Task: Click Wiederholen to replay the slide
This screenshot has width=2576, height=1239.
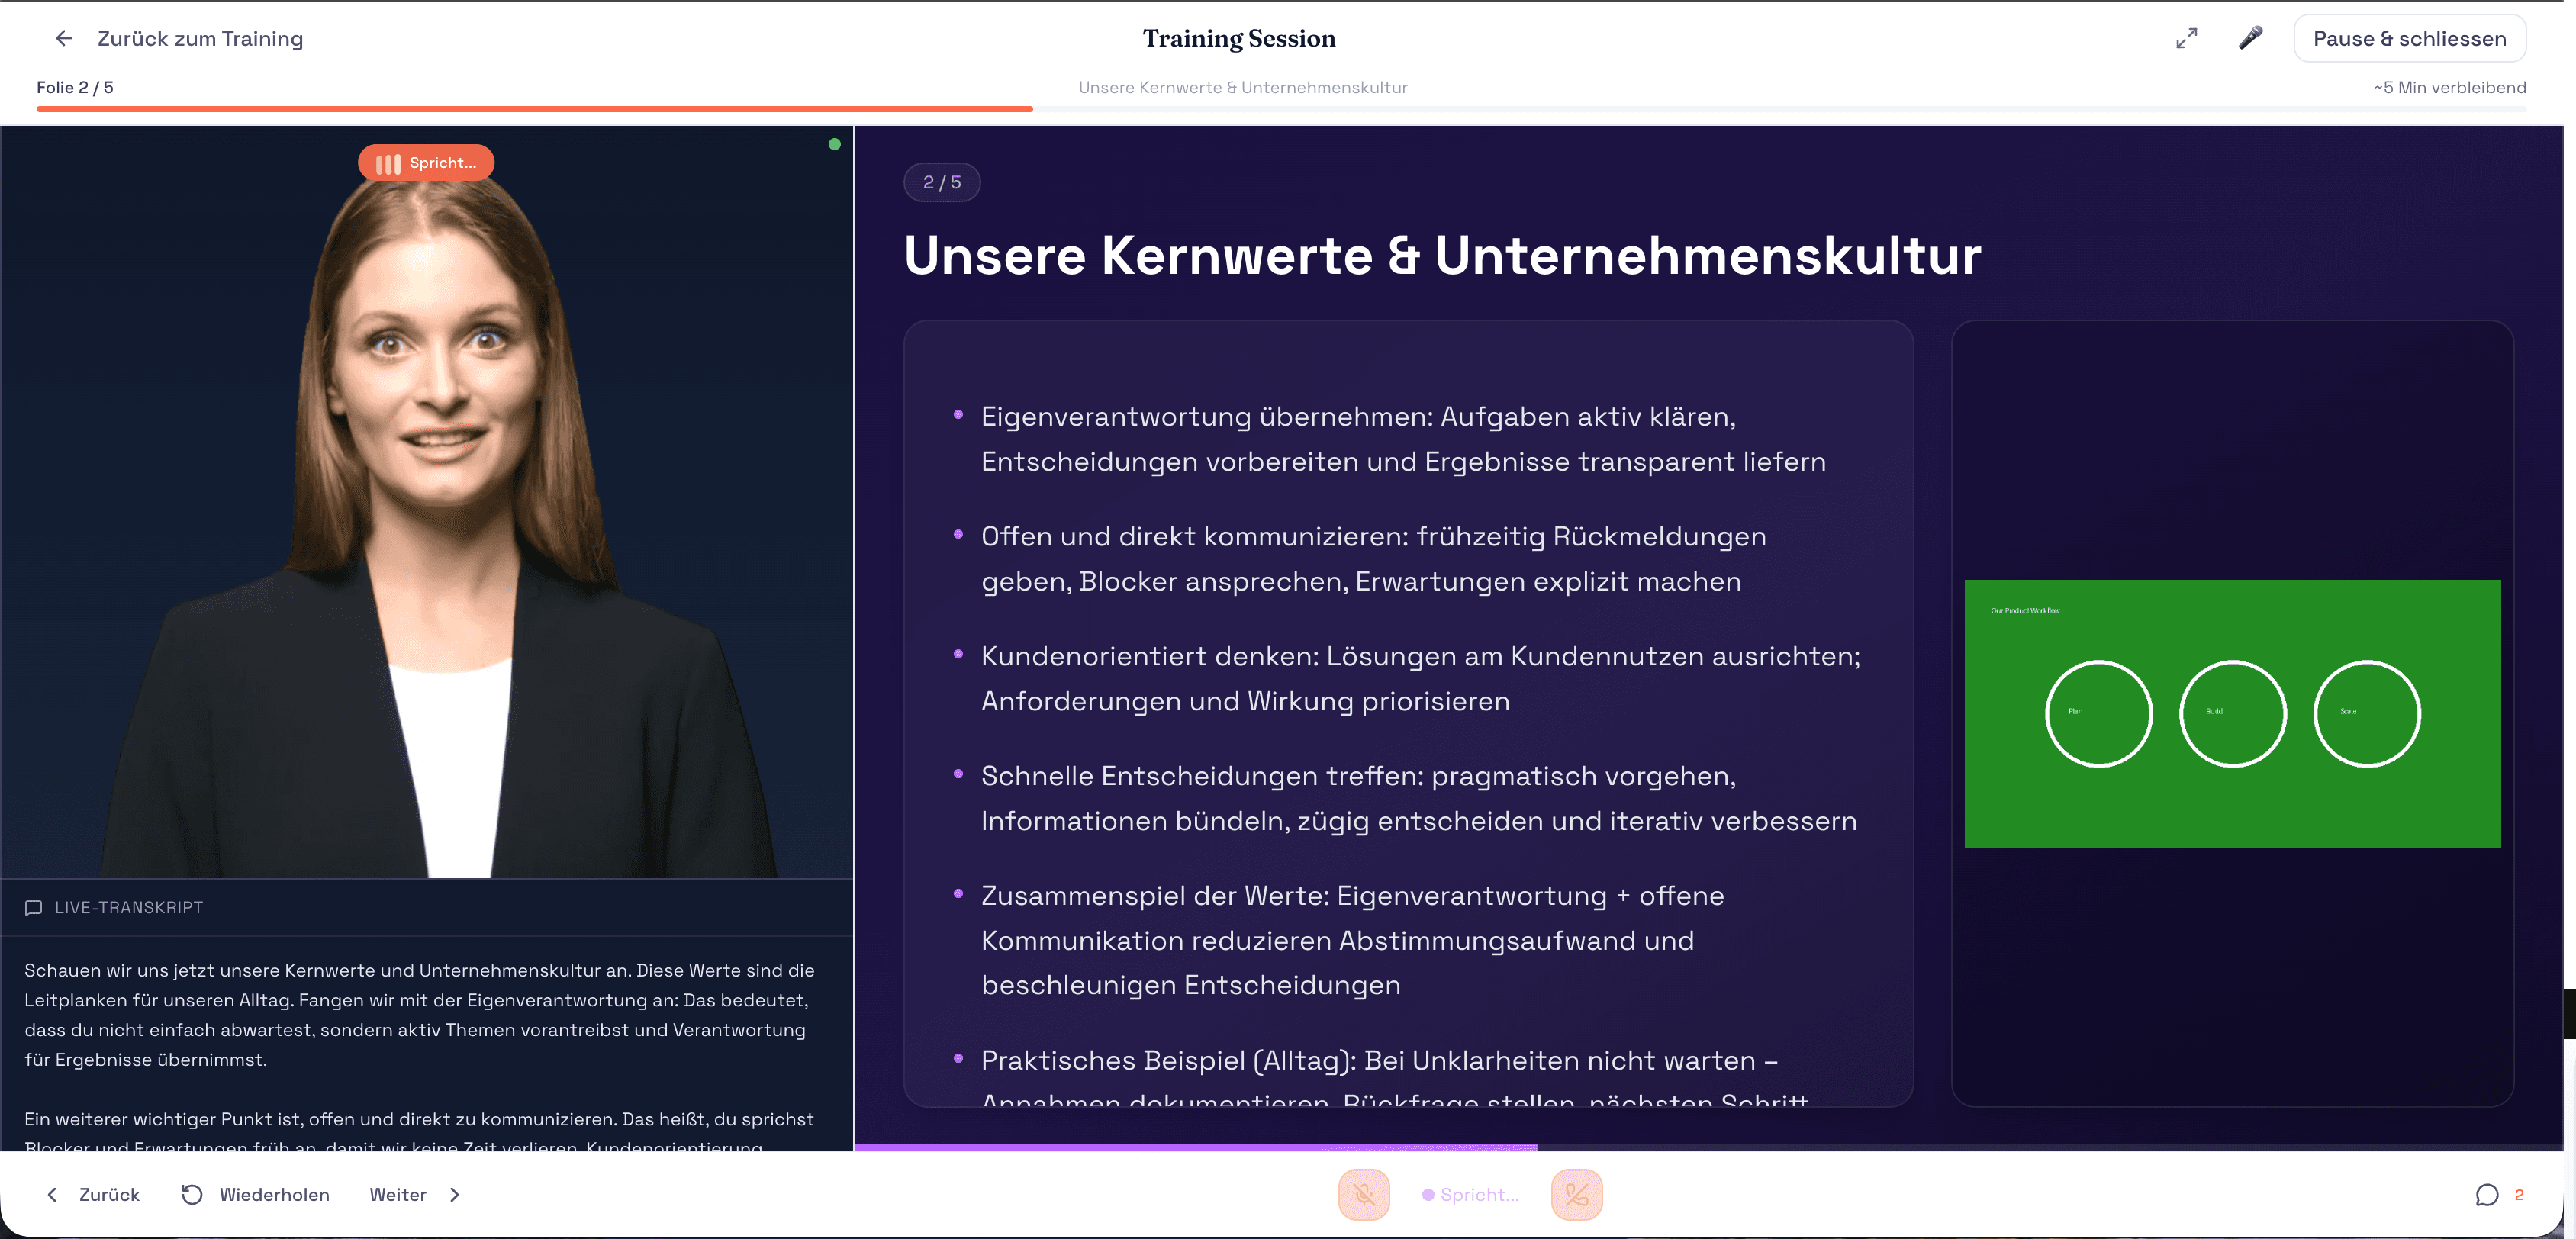Action: pos(274,1195)
